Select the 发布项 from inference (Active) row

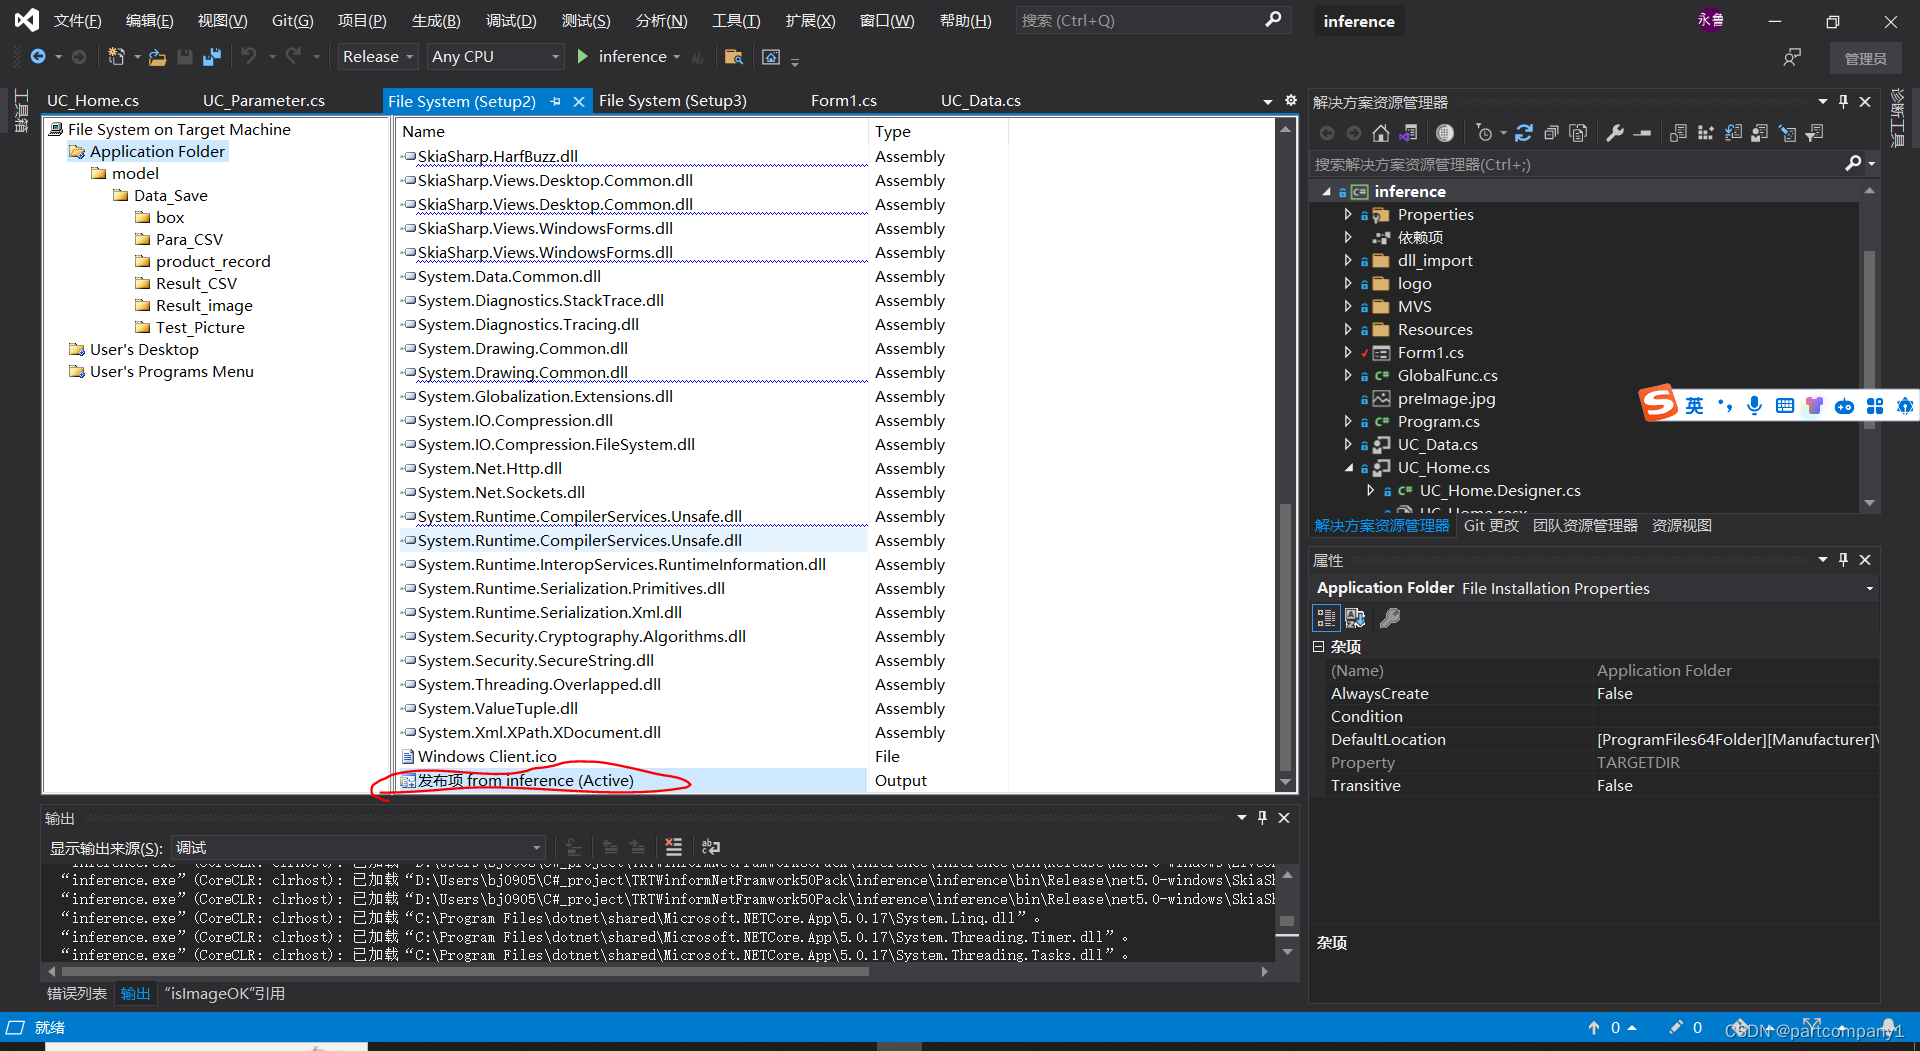coord(632,780)
